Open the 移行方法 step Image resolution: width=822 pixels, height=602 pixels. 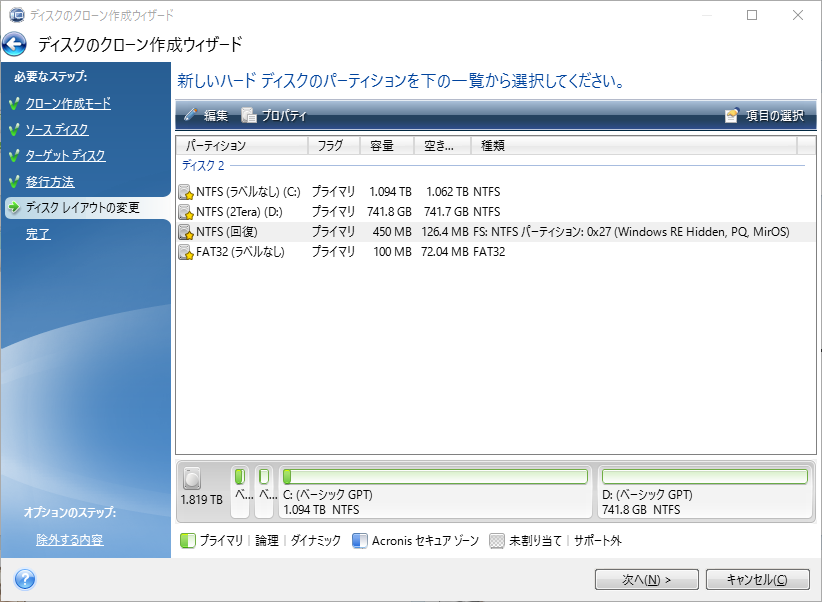pos(50,182)
